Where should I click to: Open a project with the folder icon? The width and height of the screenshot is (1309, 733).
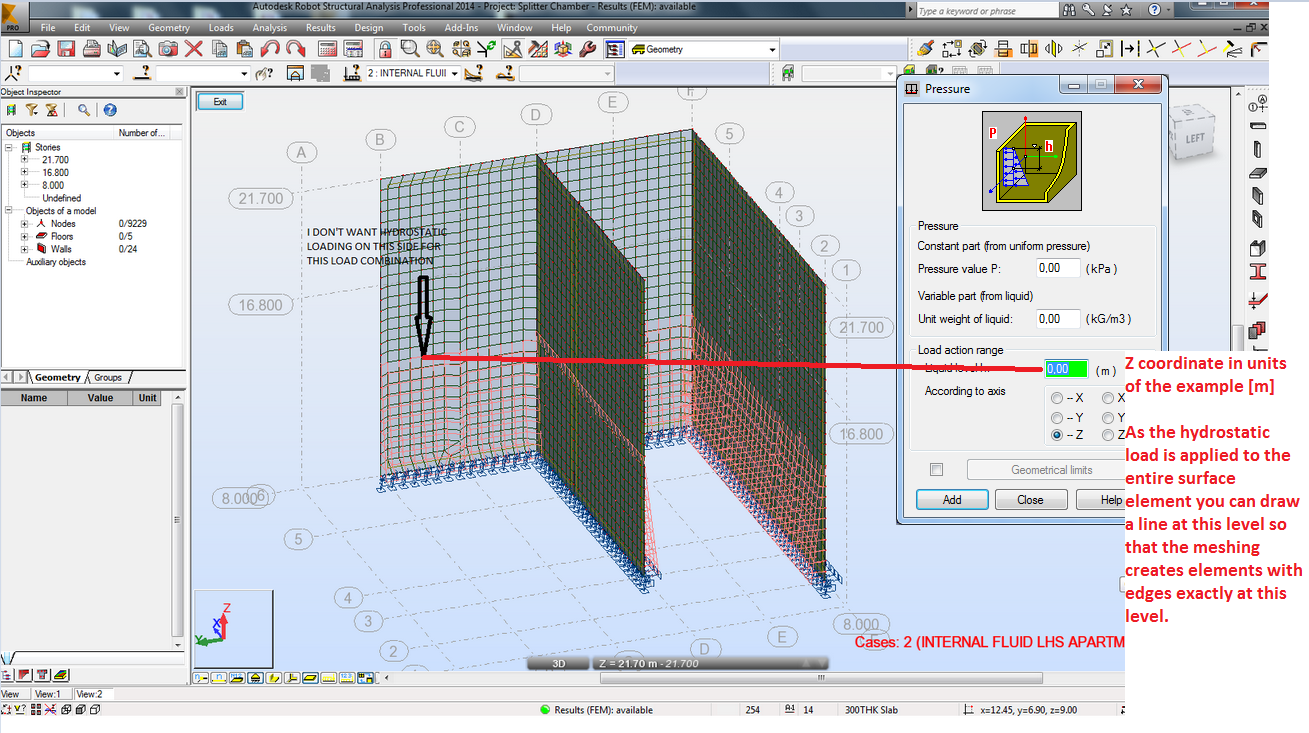40,49
